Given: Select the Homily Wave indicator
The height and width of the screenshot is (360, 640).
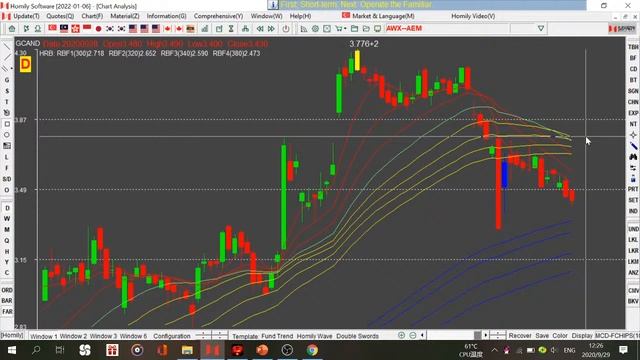Looking at the screenshot, I should click(314, 336).
